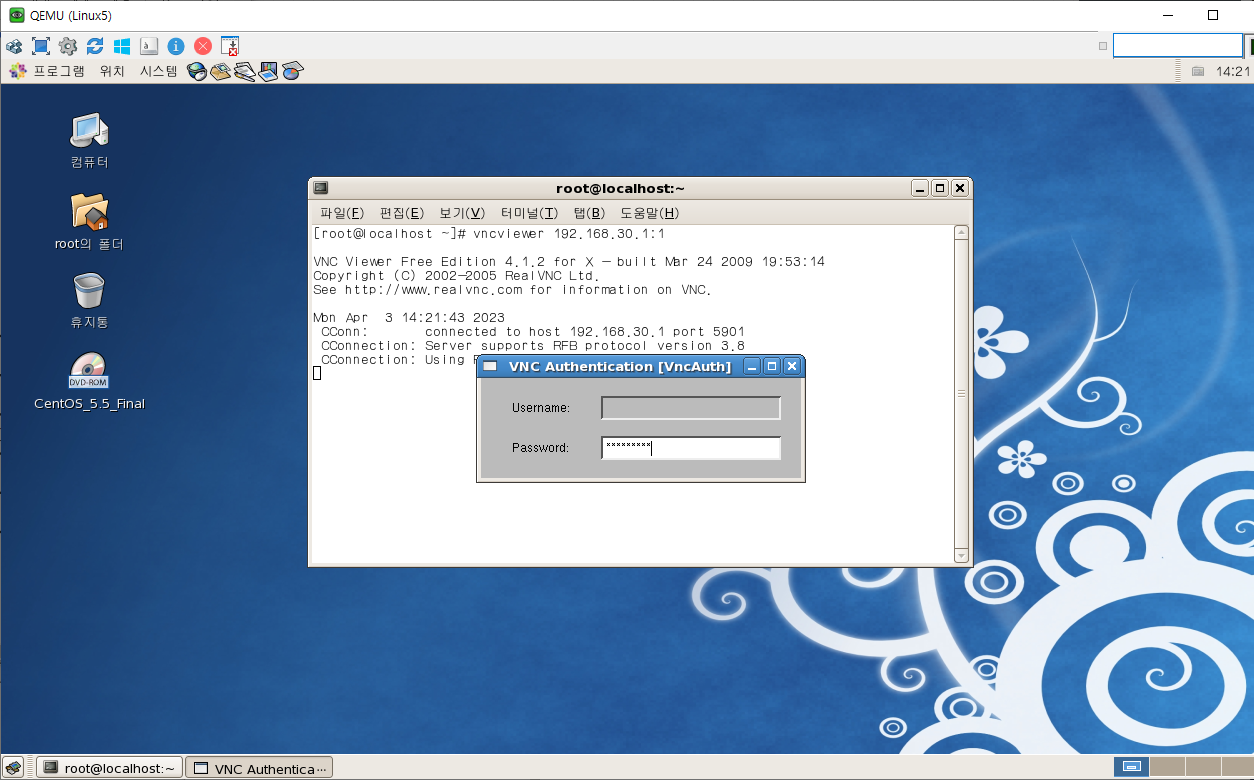
Task: Click the GNOME foot applications logo icon
Action: pyautogui.click(x=17, y=71)
